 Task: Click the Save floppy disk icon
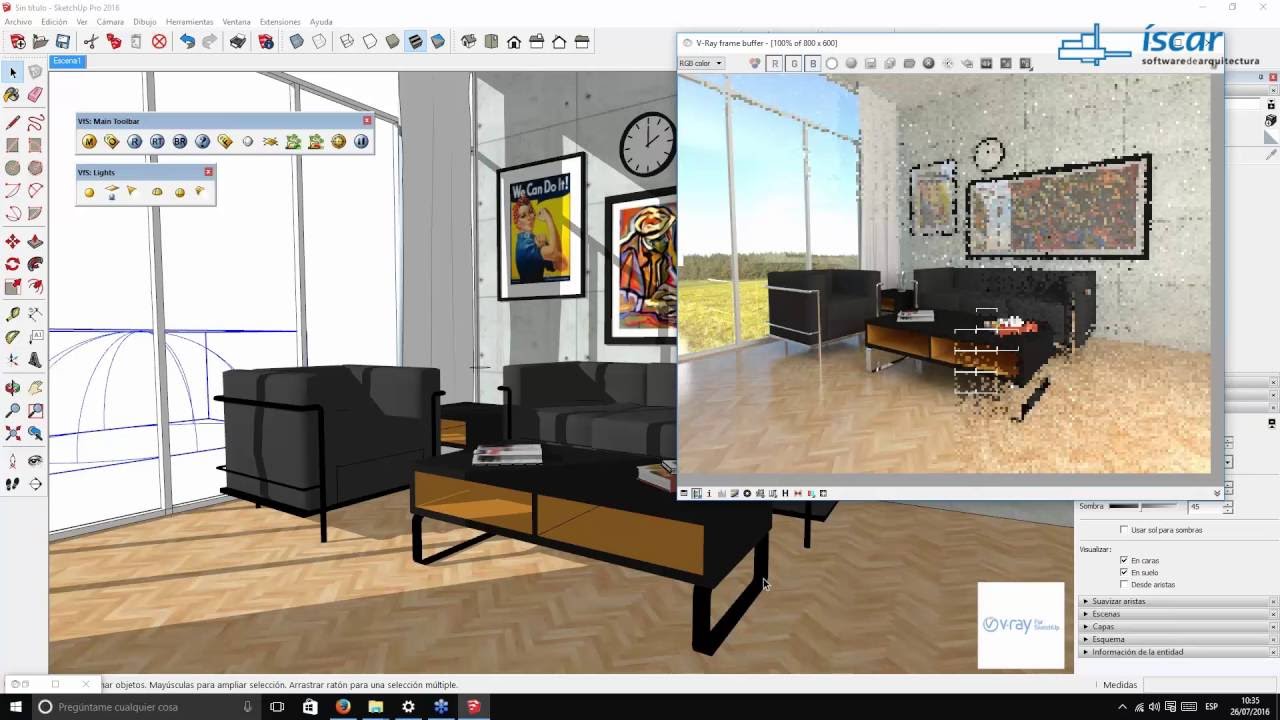click(x=63, y=42)
